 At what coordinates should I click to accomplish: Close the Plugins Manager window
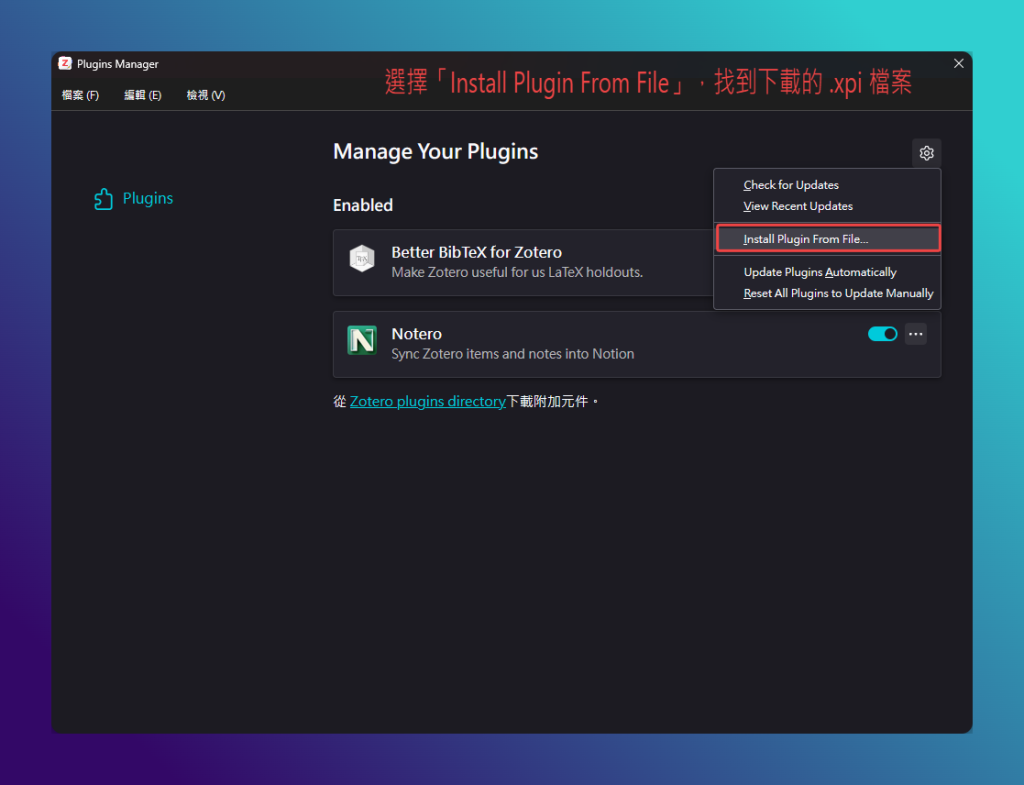tap(958, 63)
